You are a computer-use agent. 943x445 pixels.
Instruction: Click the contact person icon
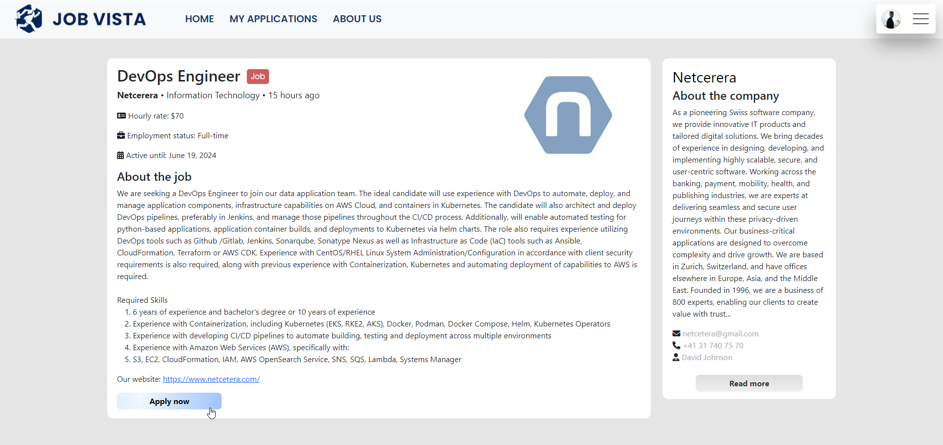(676, 357)
